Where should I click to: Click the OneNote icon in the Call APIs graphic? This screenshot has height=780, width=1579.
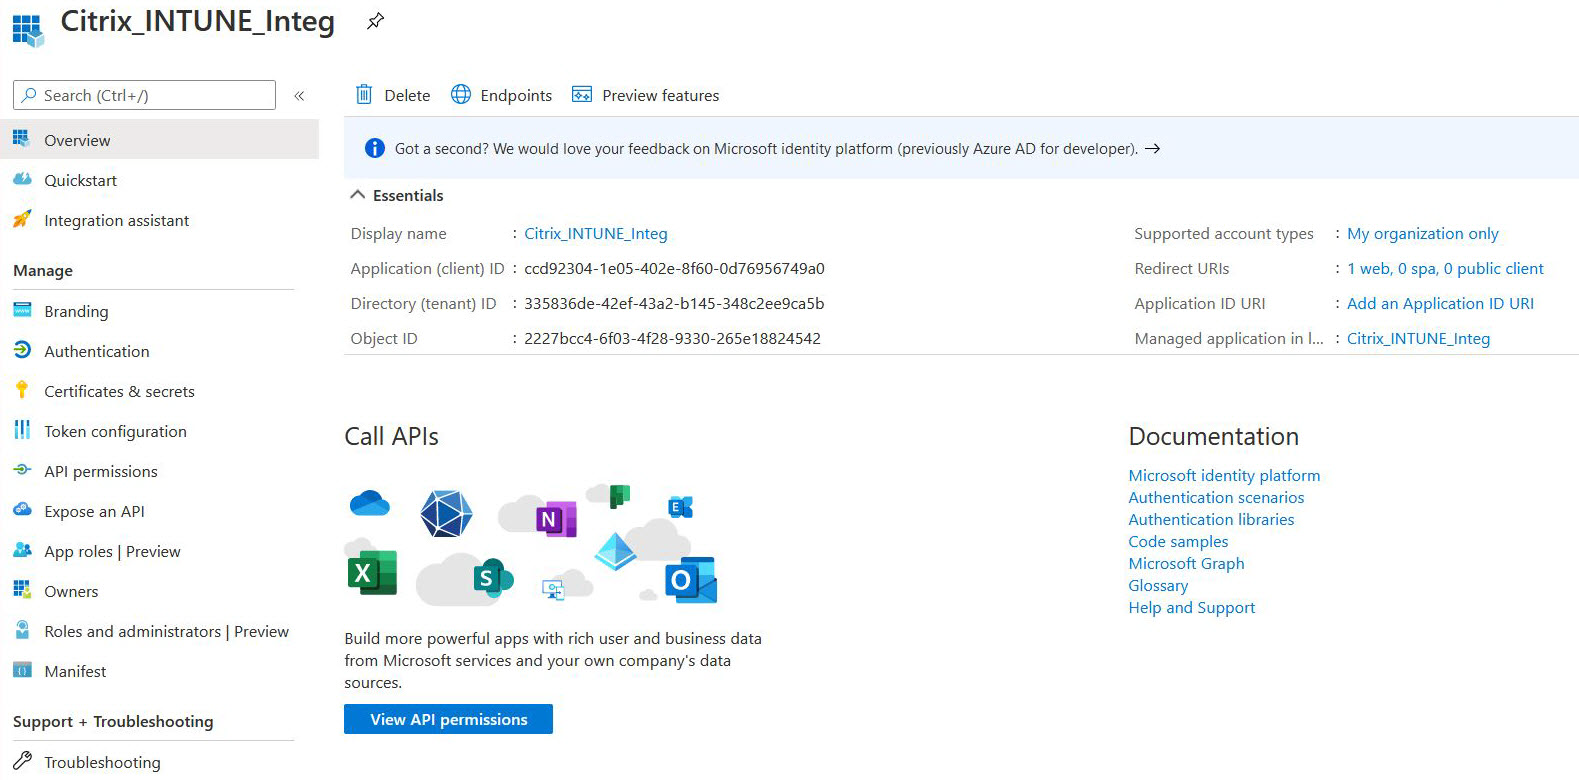[x=555, y=519]
